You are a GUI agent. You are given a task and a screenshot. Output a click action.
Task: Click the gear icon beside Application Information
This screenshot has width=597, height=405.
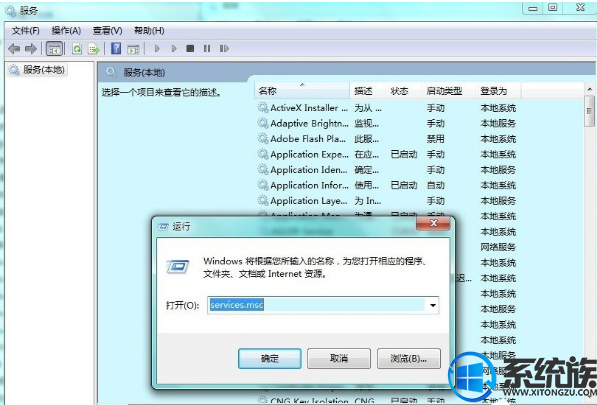[263, 185]
